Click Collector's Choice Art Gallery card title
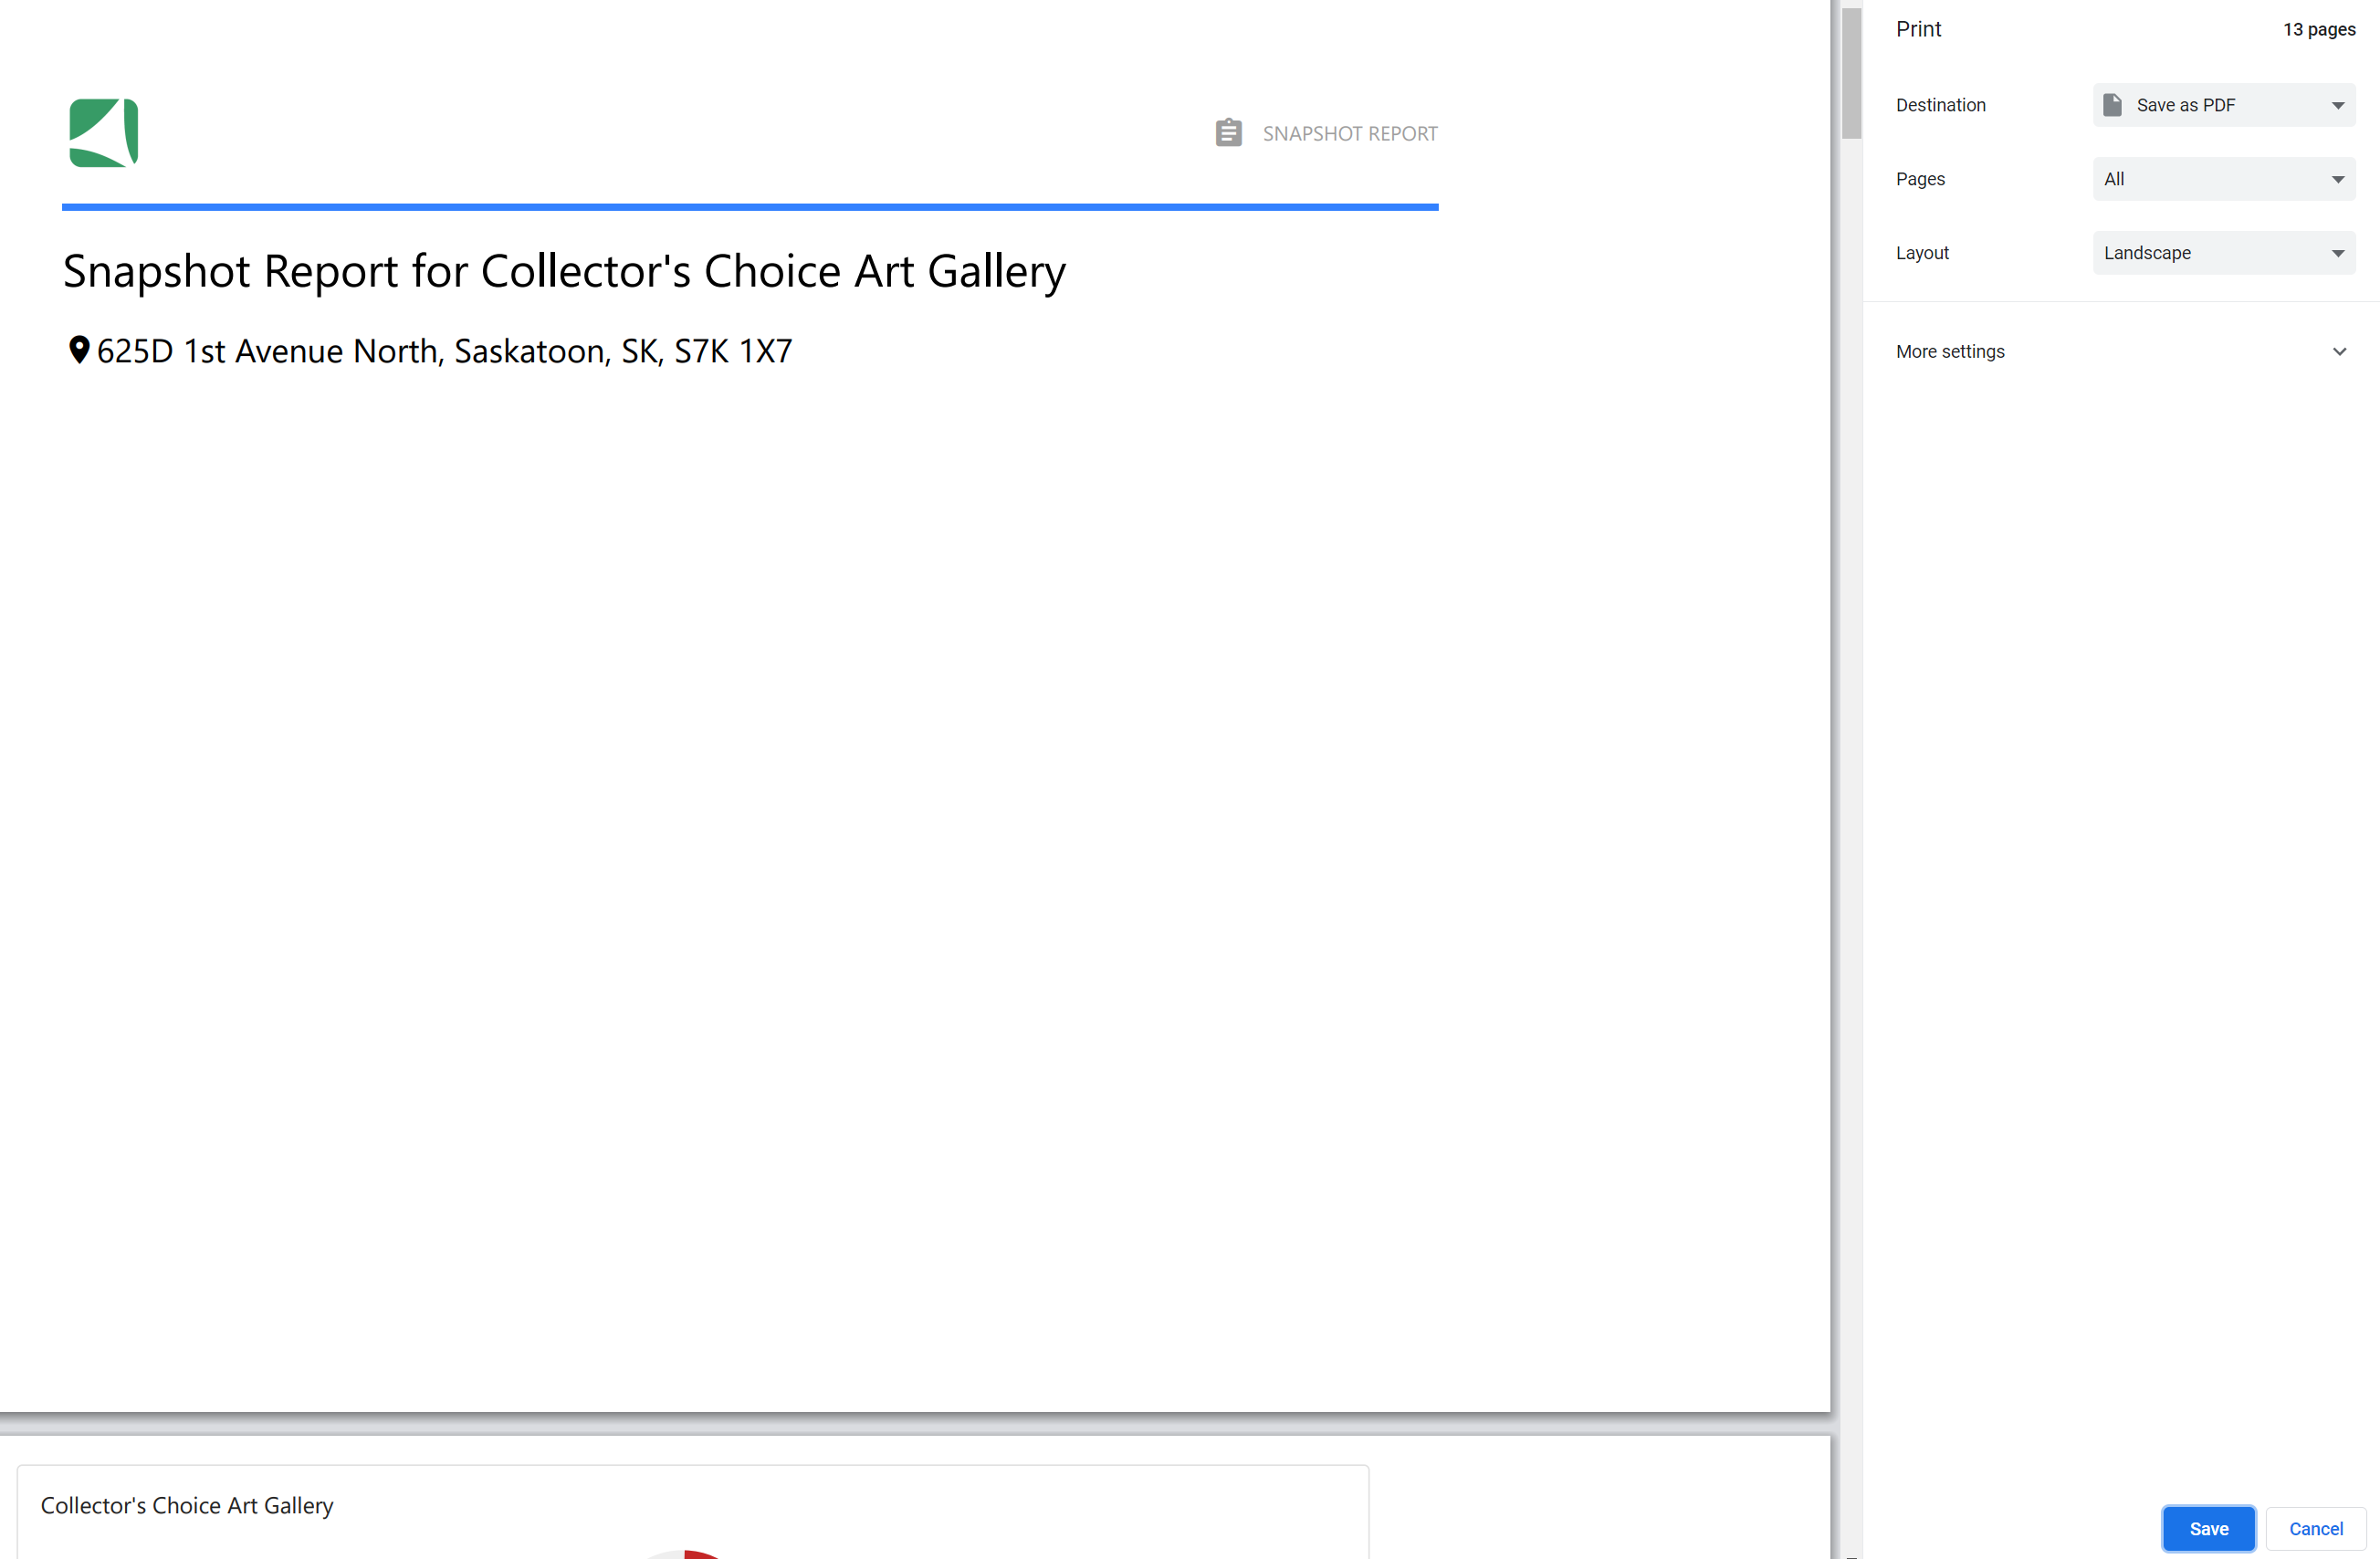2380x1559 pixels. (x=187, y=1505)
